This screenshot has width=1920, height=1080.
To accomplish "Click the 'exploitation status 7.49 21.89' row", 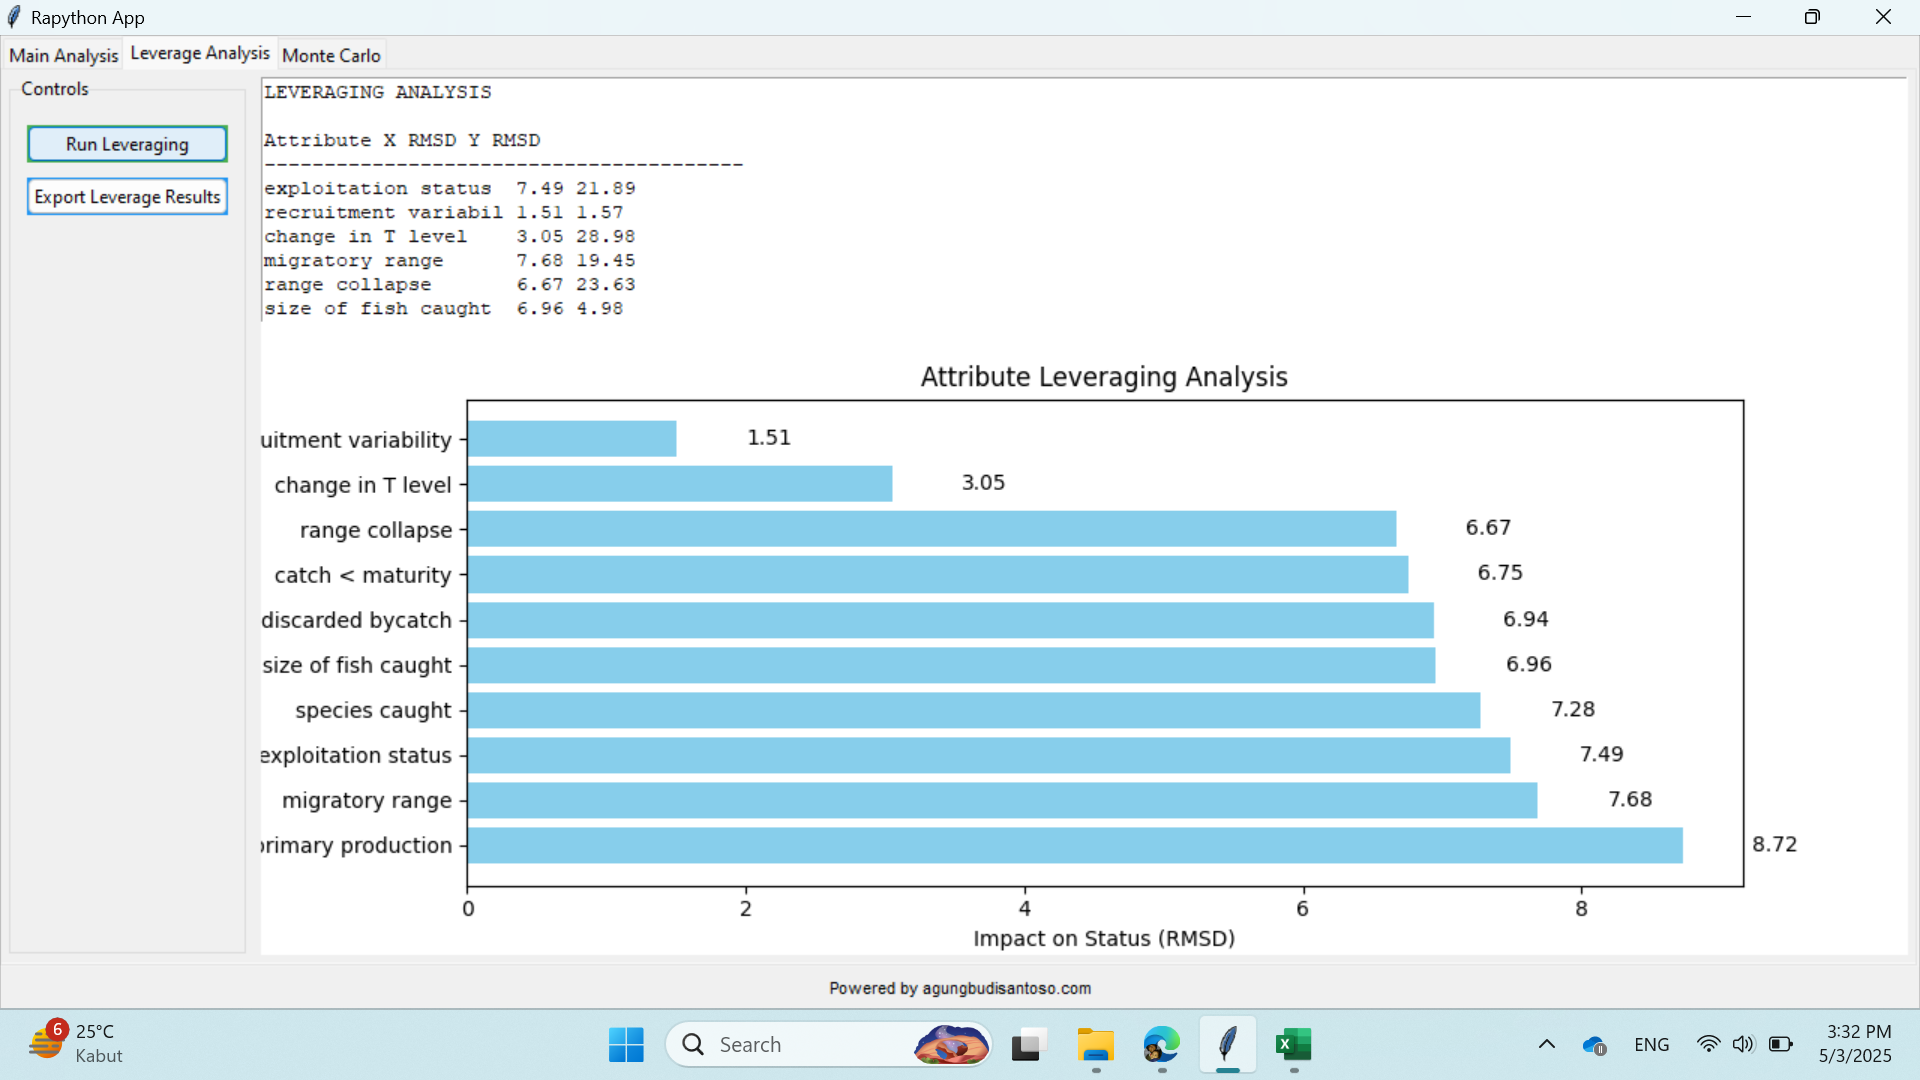I will (x=450, y=188).
